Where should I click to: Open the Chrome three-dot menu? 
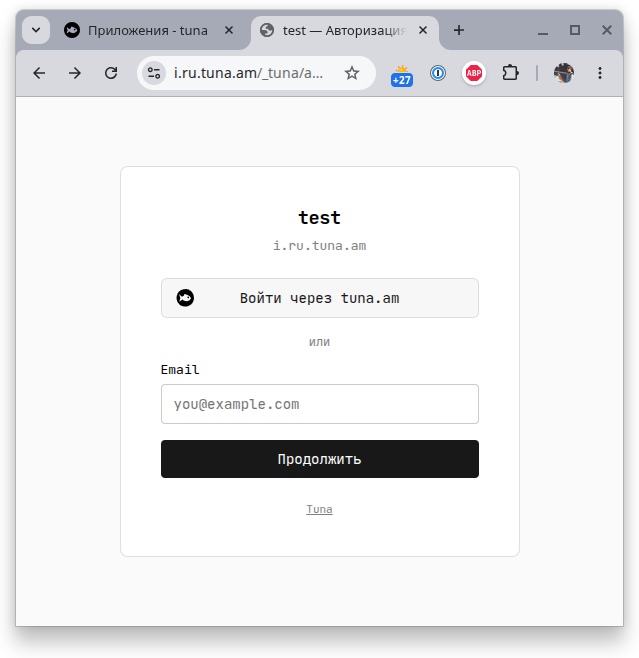pos(600,73)
